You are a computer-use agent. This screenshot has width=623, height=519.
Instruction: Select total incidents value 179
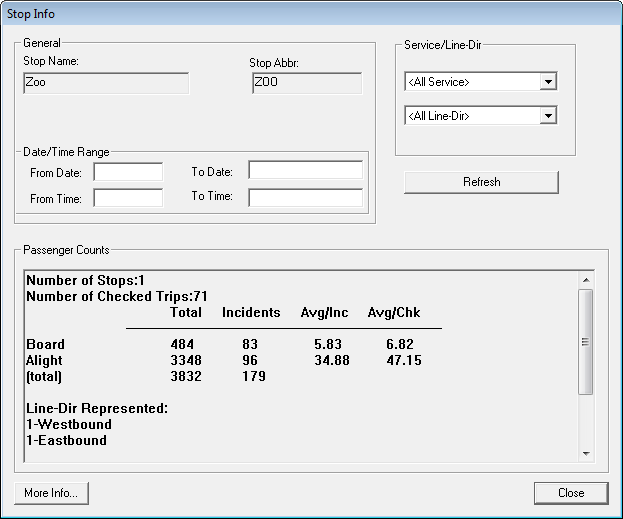(x=254, y=376)
